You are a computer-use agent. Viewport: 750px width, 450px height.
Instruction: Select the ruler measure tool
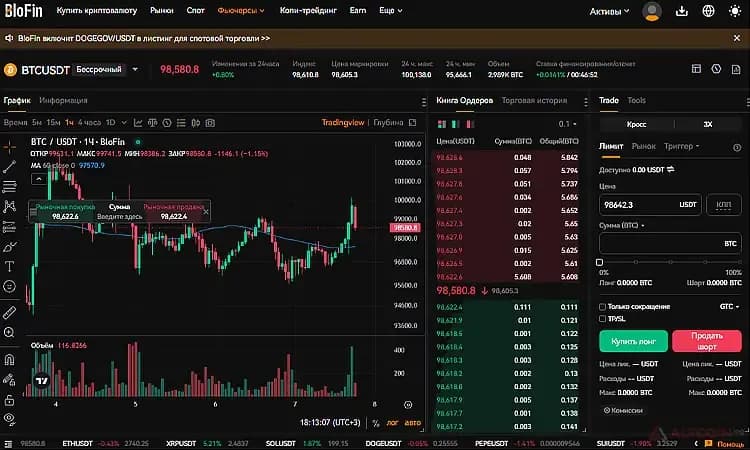click(10, 312)
